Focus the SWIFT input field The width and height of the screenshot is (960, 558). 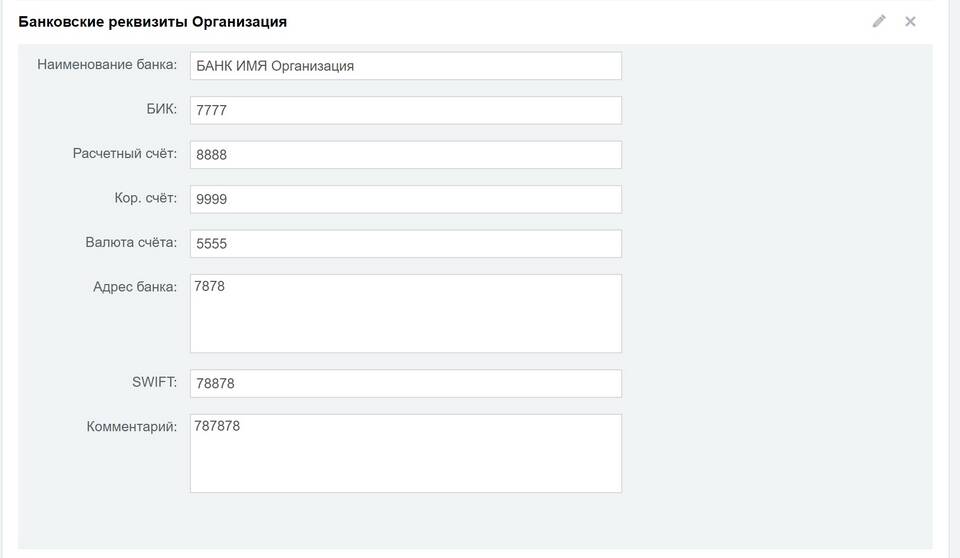pos(405,383)
